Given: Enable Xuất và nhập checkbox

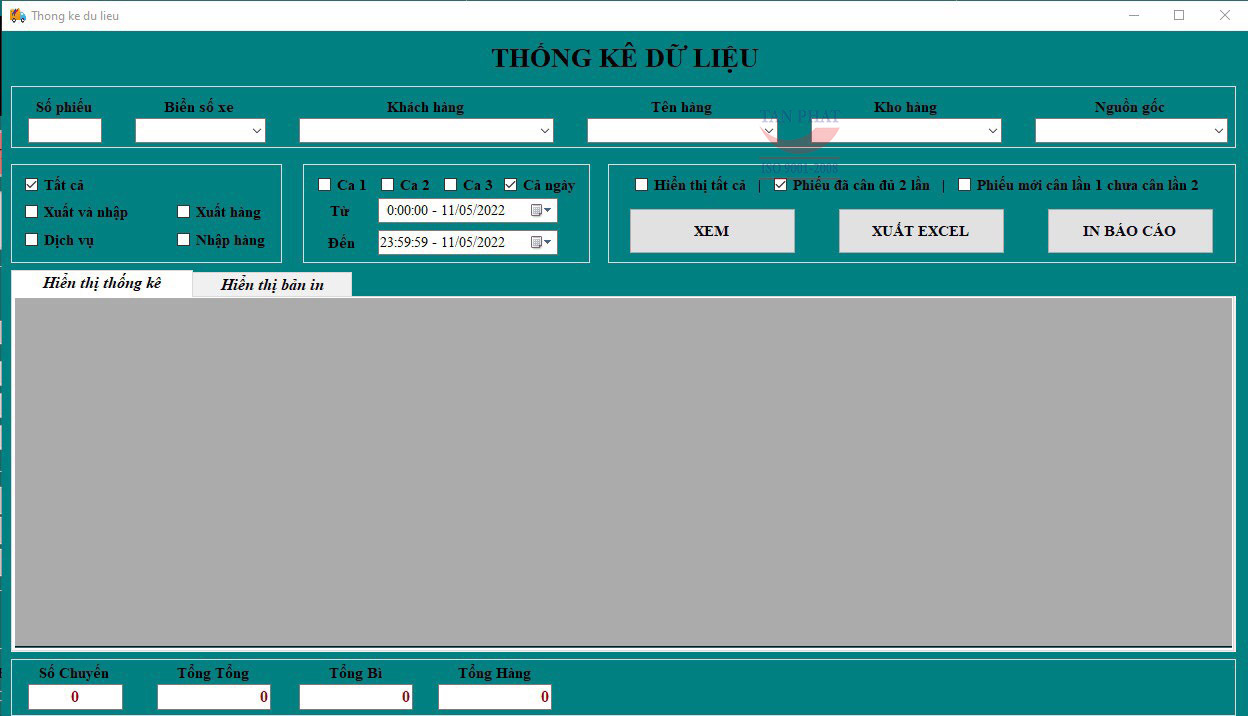Looking at the screenshot, I should click(32, 212).
